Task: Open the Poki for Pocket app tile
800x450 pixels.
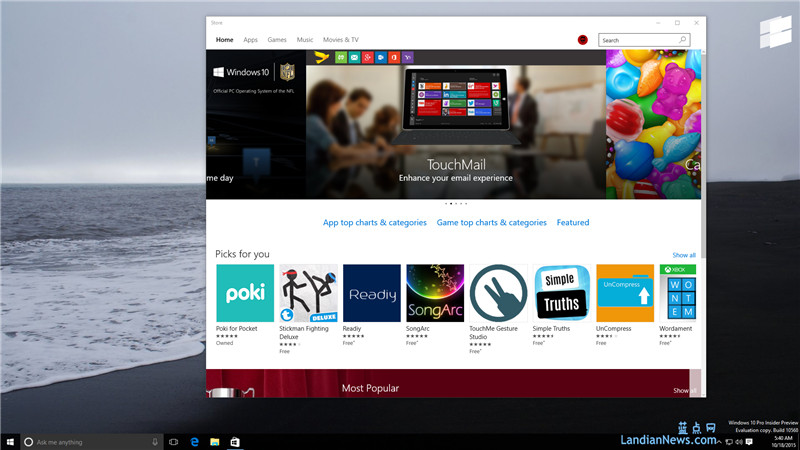Action: [245, 293]
